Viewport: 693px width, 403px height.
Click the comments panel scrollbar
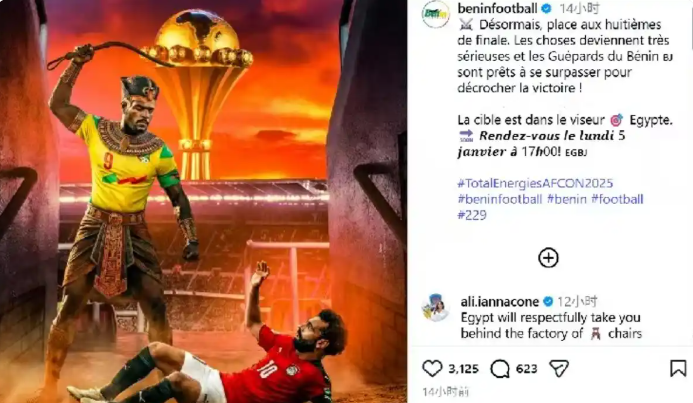[691, 27]
